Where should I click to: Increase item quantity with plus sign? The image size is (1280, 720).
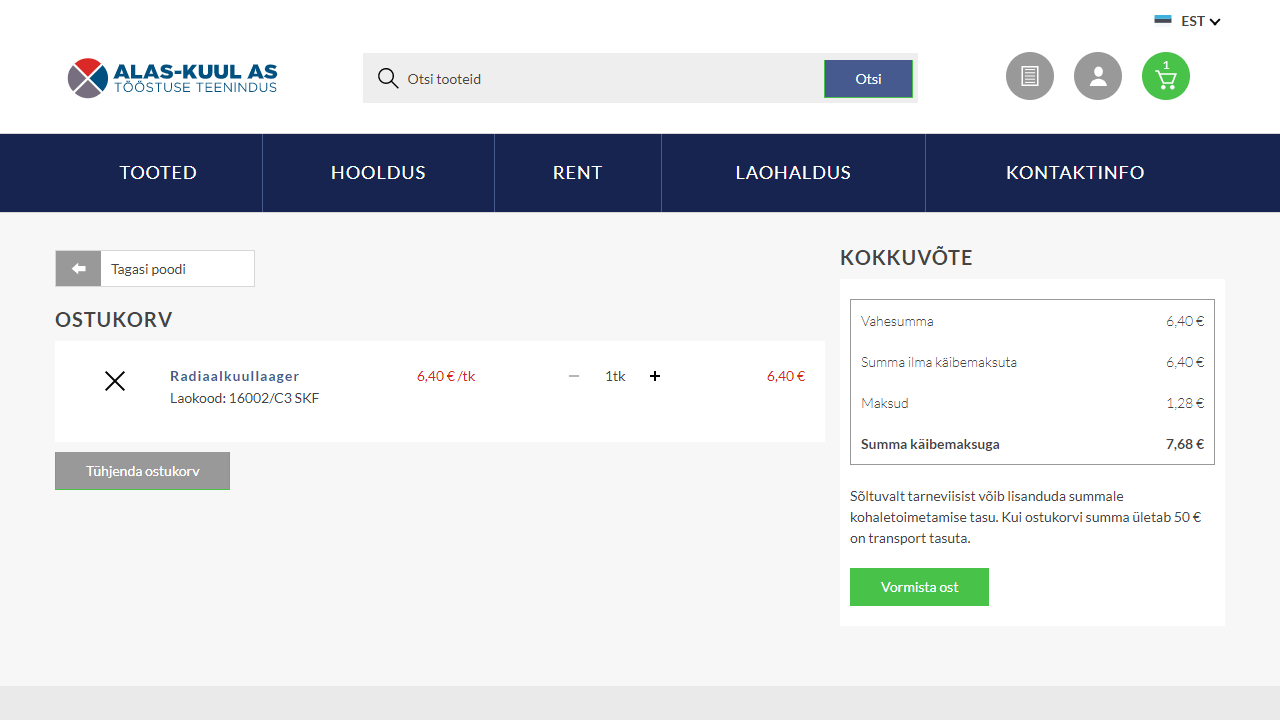[x=655, y=376]
